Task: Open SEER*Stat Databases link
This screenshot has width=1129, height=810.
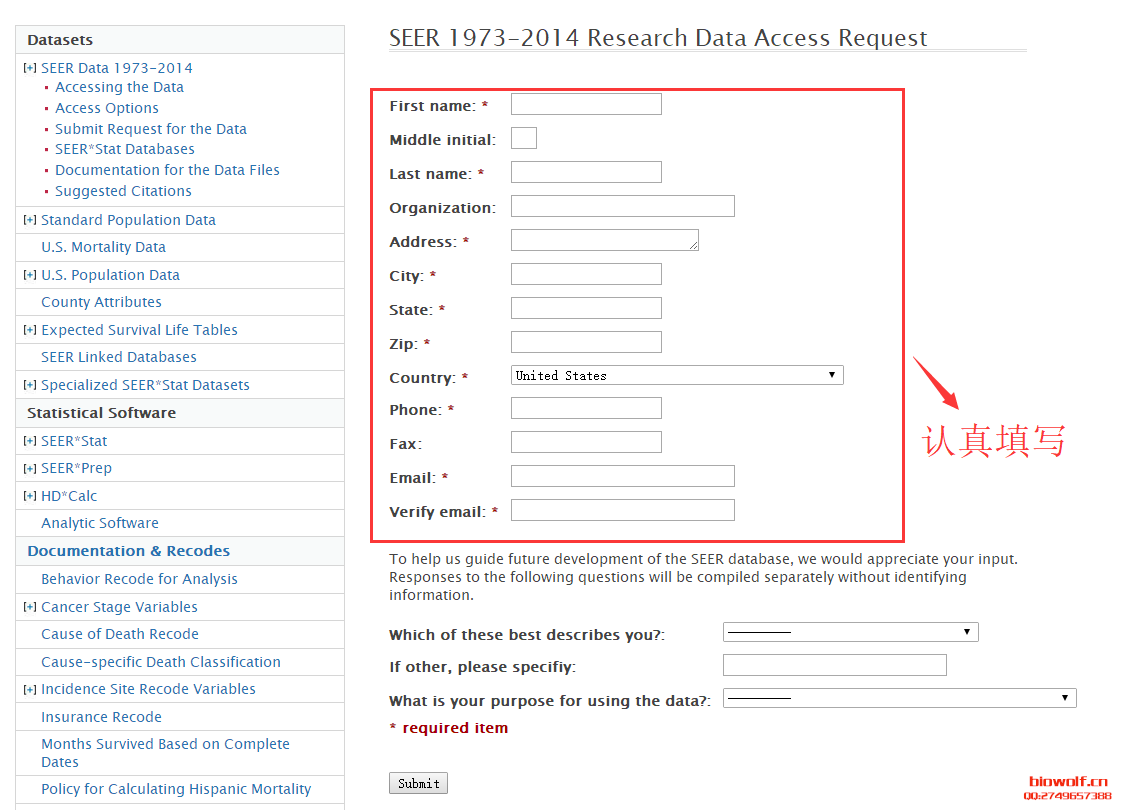Action: pyautogui.click(x=125, y=149)
